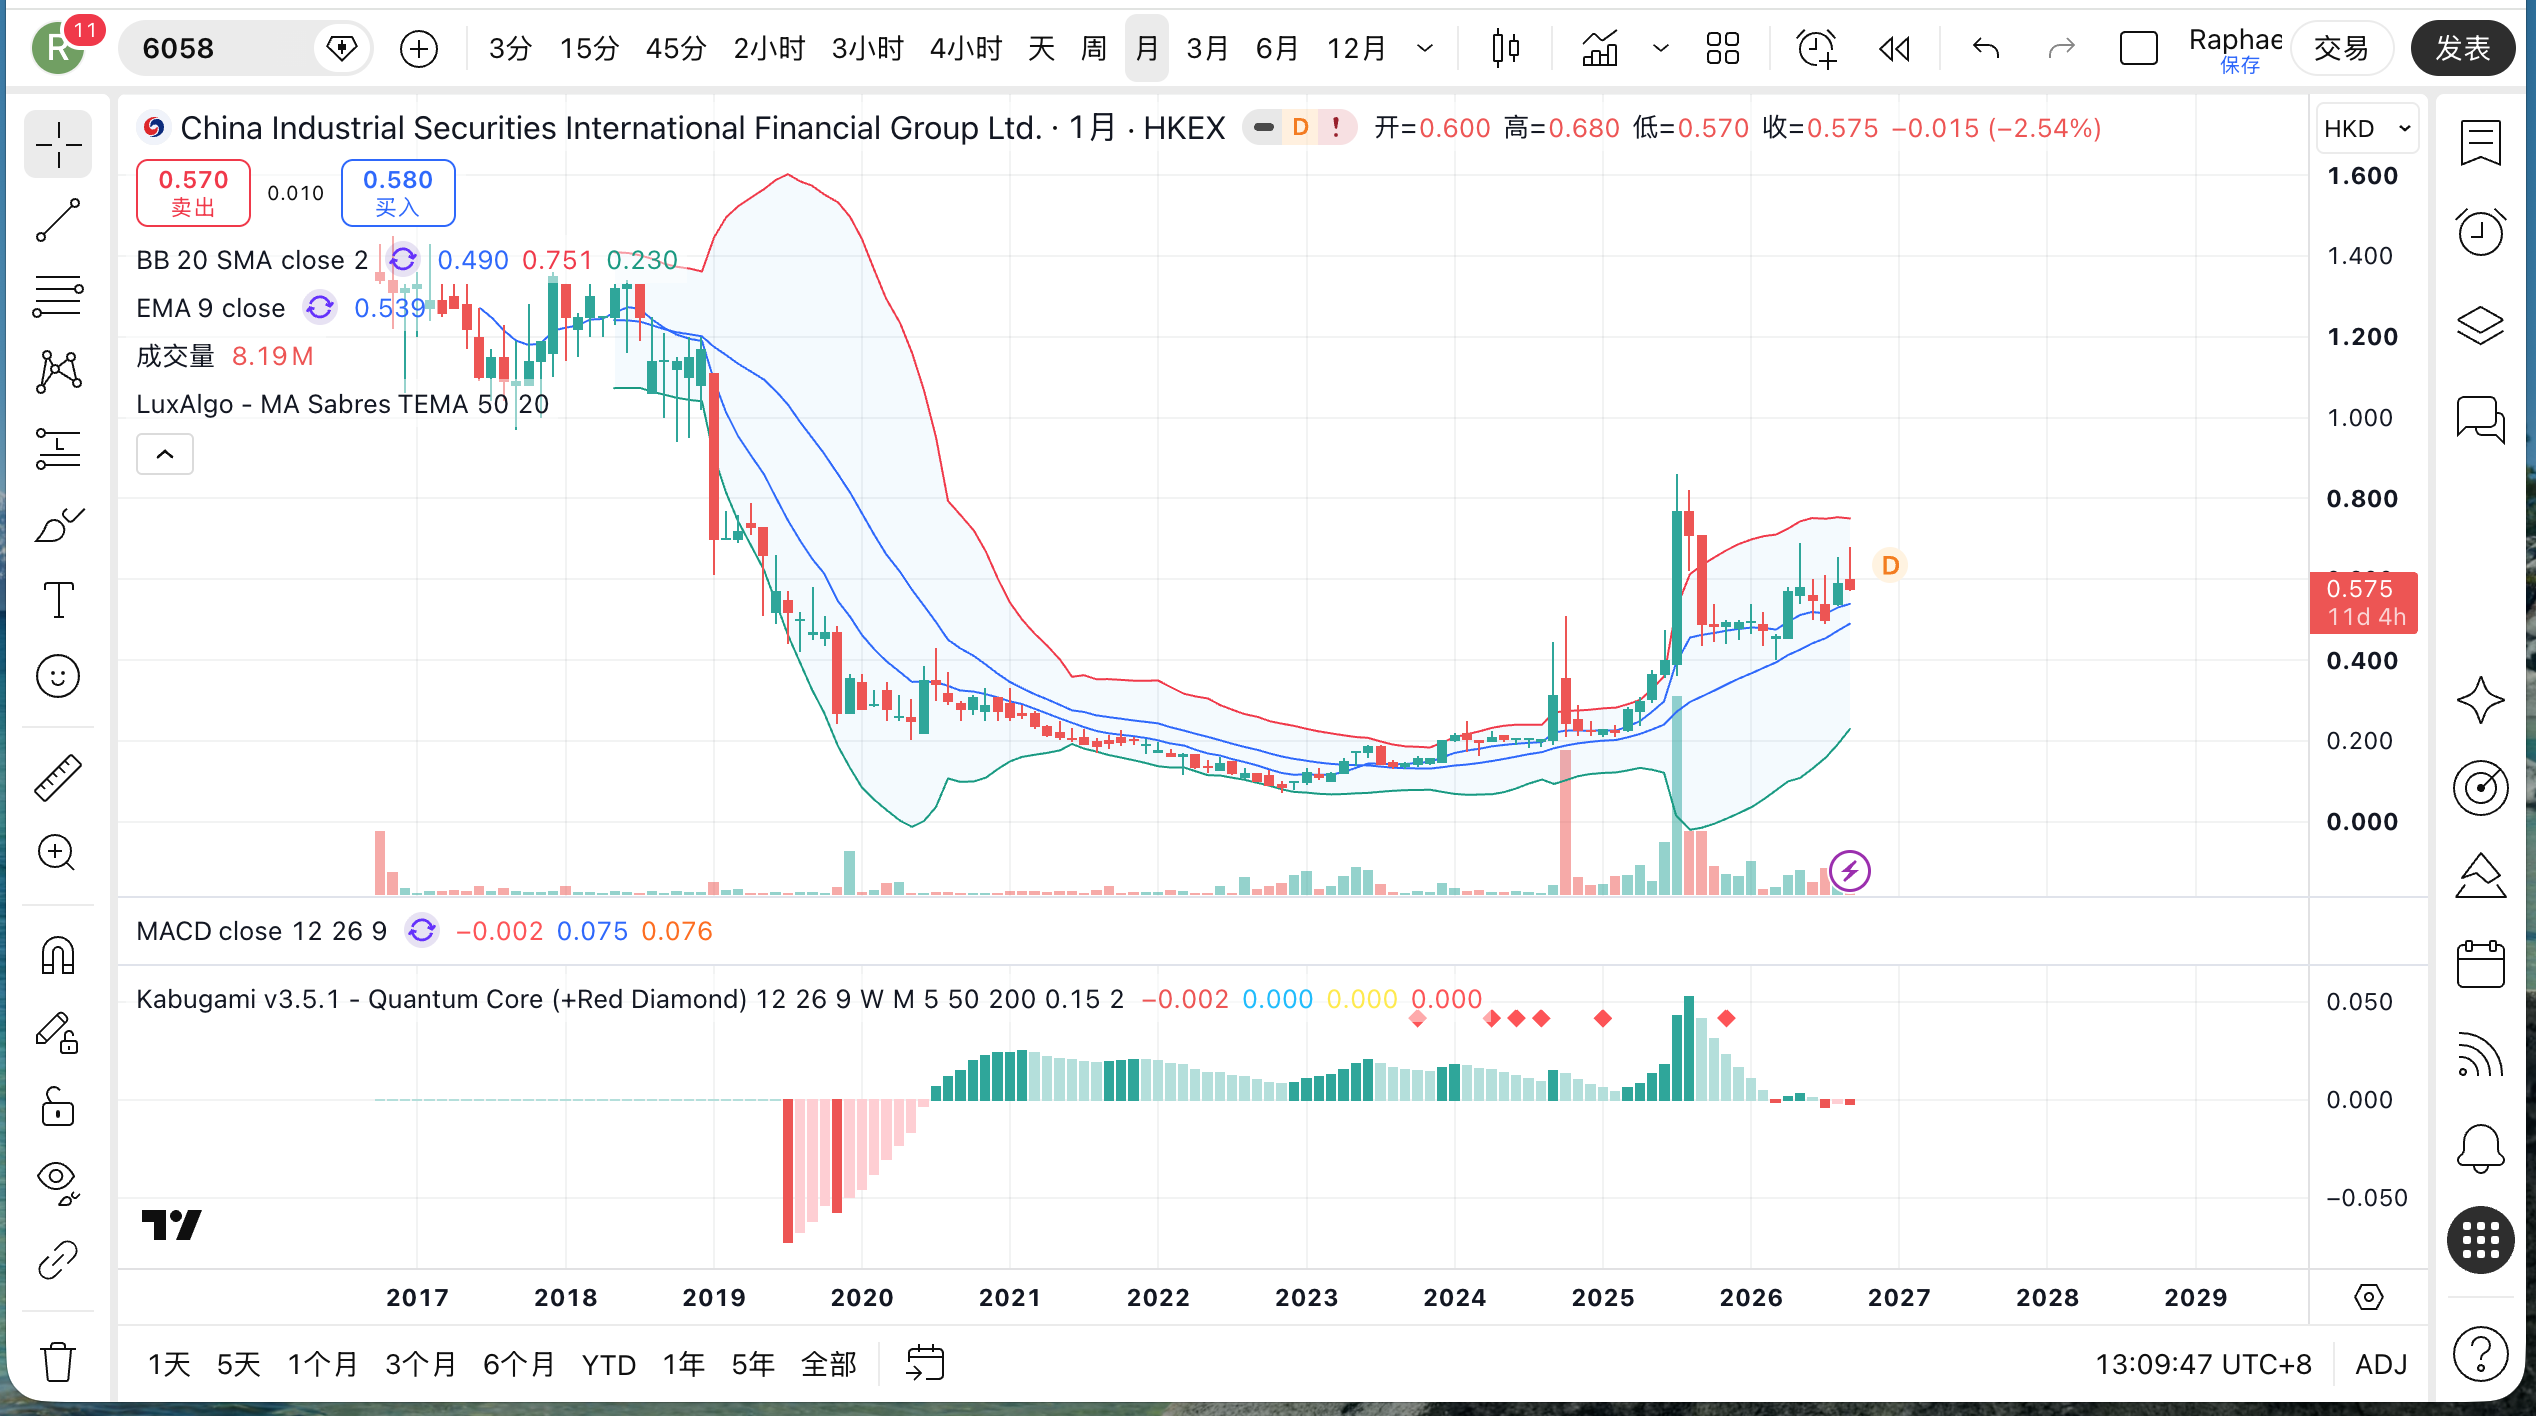Click the BB indicator refresh icon

pos(403,260)
